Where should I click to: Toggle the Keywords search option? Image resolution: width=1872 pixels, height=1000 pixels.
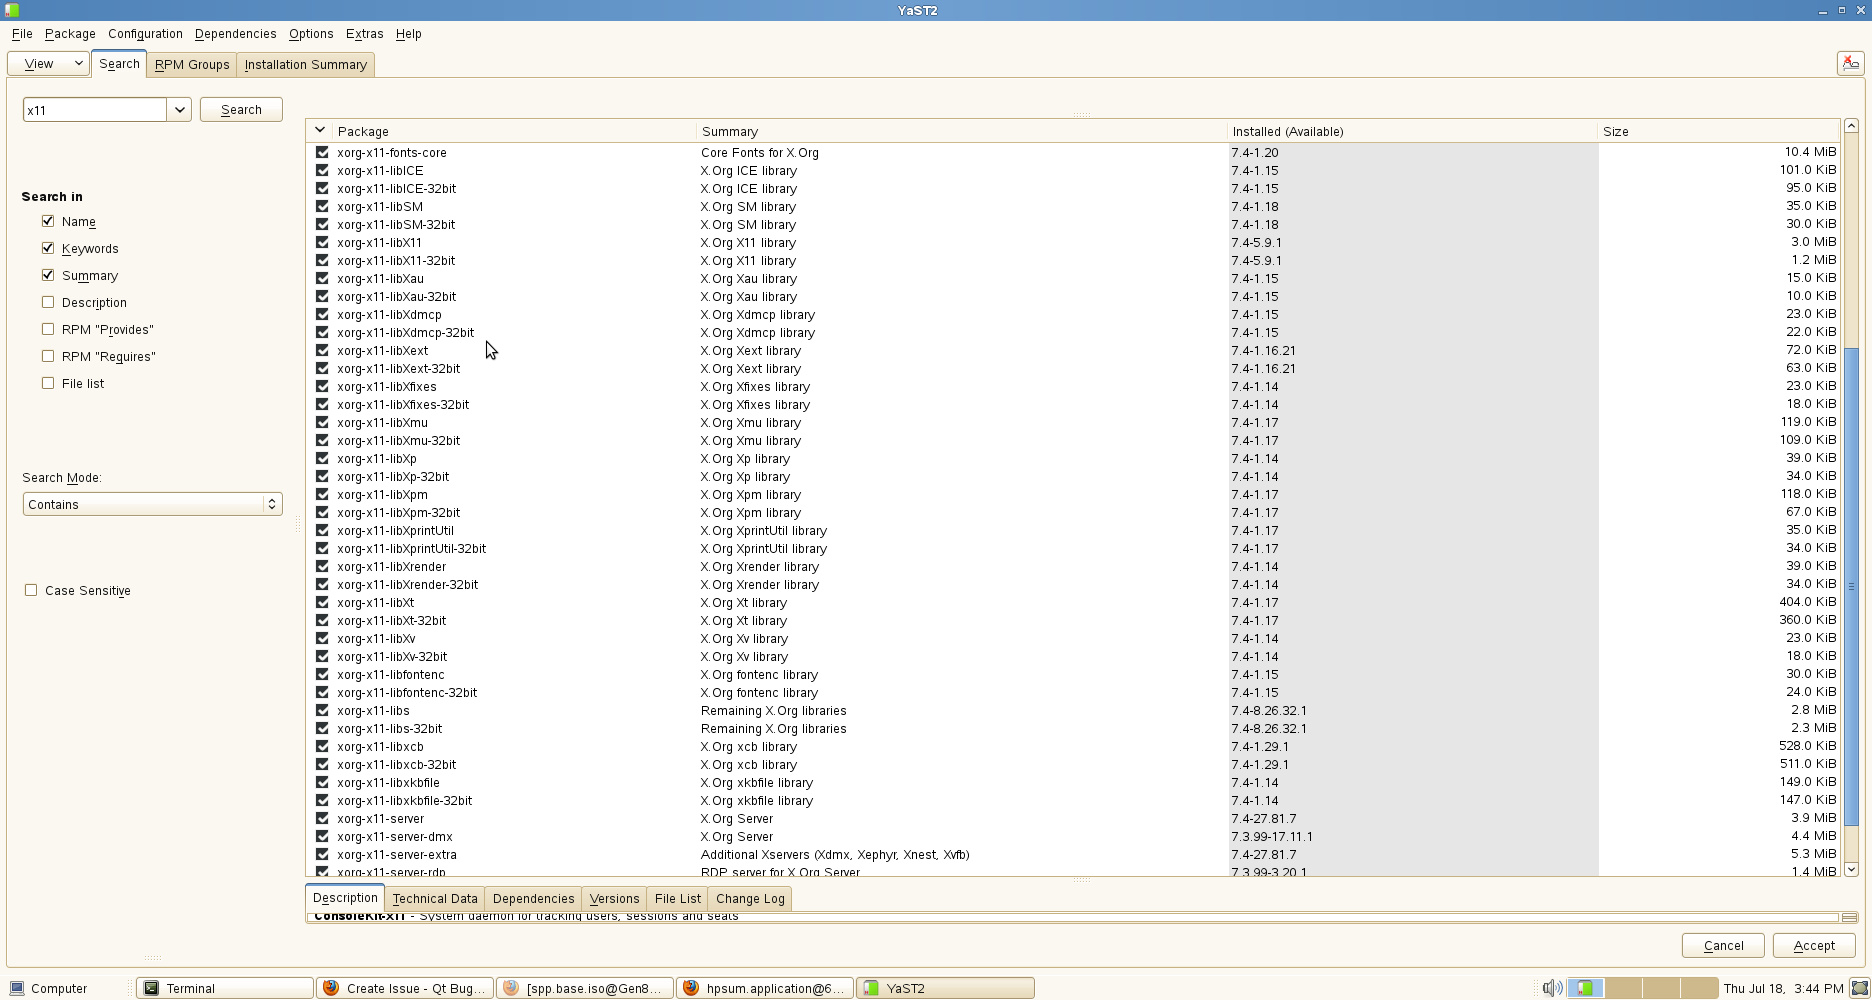[48, 248]
